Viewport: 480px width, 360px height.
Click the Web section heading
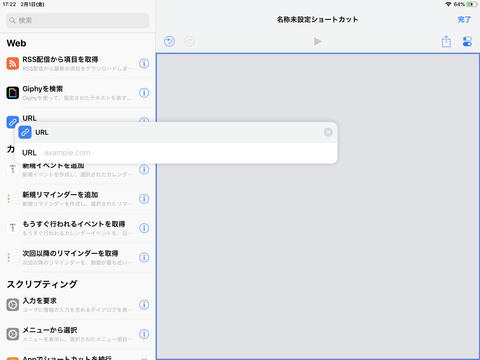[x=16, y=43]
